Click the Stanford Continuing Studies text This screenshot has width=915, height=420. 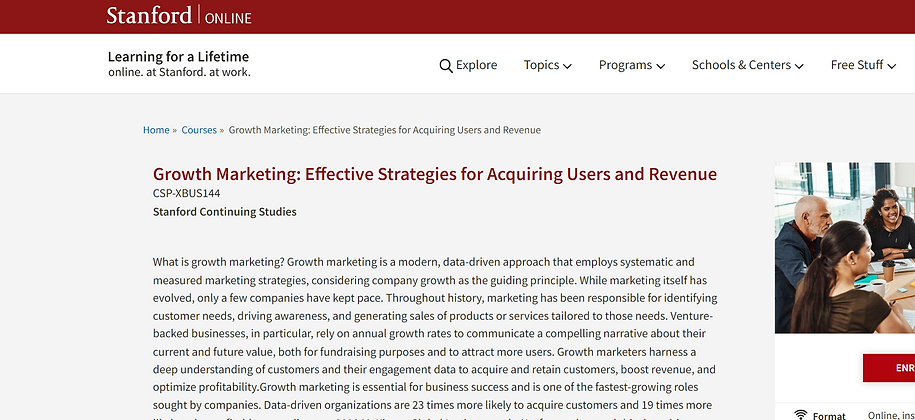coord(225,212)
